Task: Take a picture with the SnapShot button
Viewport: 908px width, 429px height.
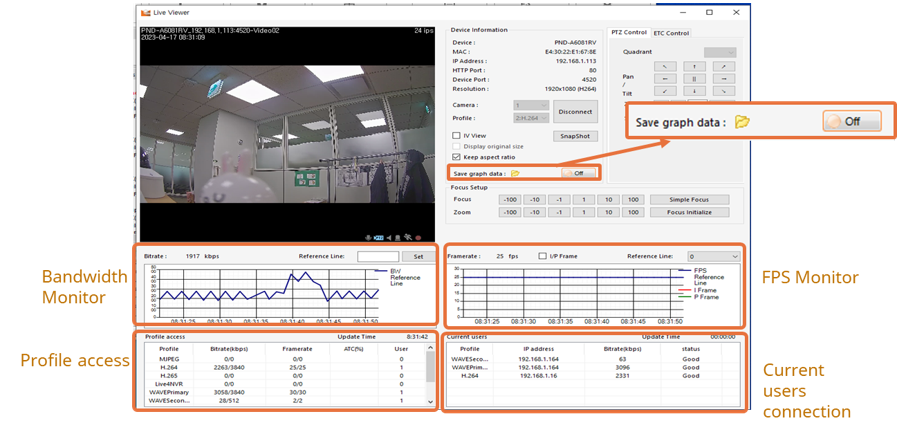Action: [575, 136]
